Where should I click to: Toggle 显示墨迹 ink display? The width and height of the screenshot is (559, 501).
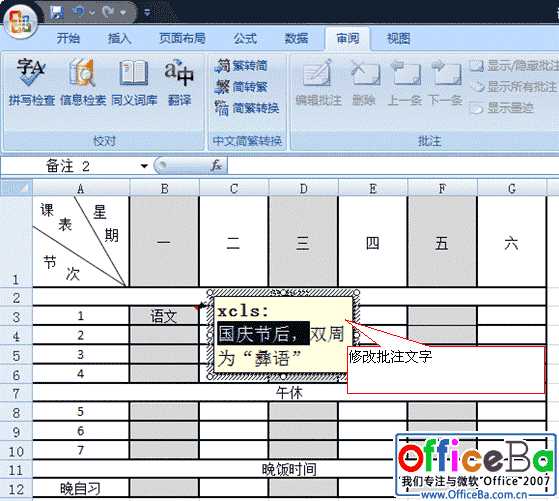(x=501, y=108)
